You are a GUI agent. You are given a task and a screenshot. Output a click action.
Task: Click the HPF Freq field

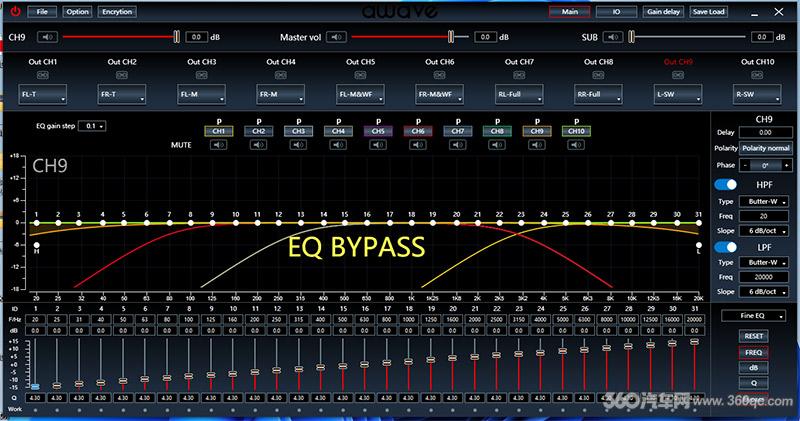click(764, 216)
